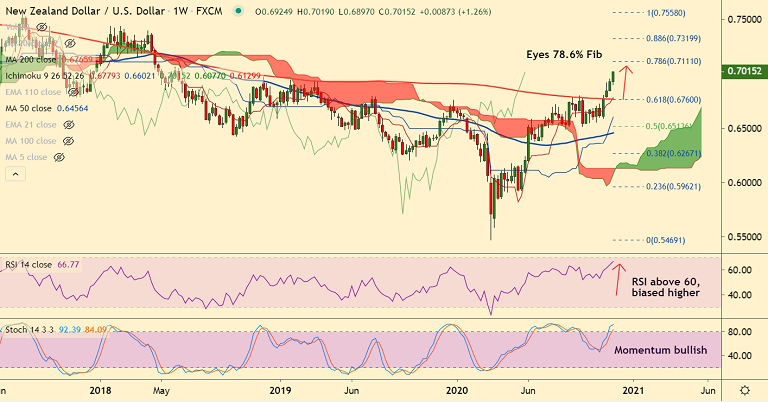Click the Stoch value 84.09
Image resolution: width=768 pixels, height=402 pixels.
point(95,330)
